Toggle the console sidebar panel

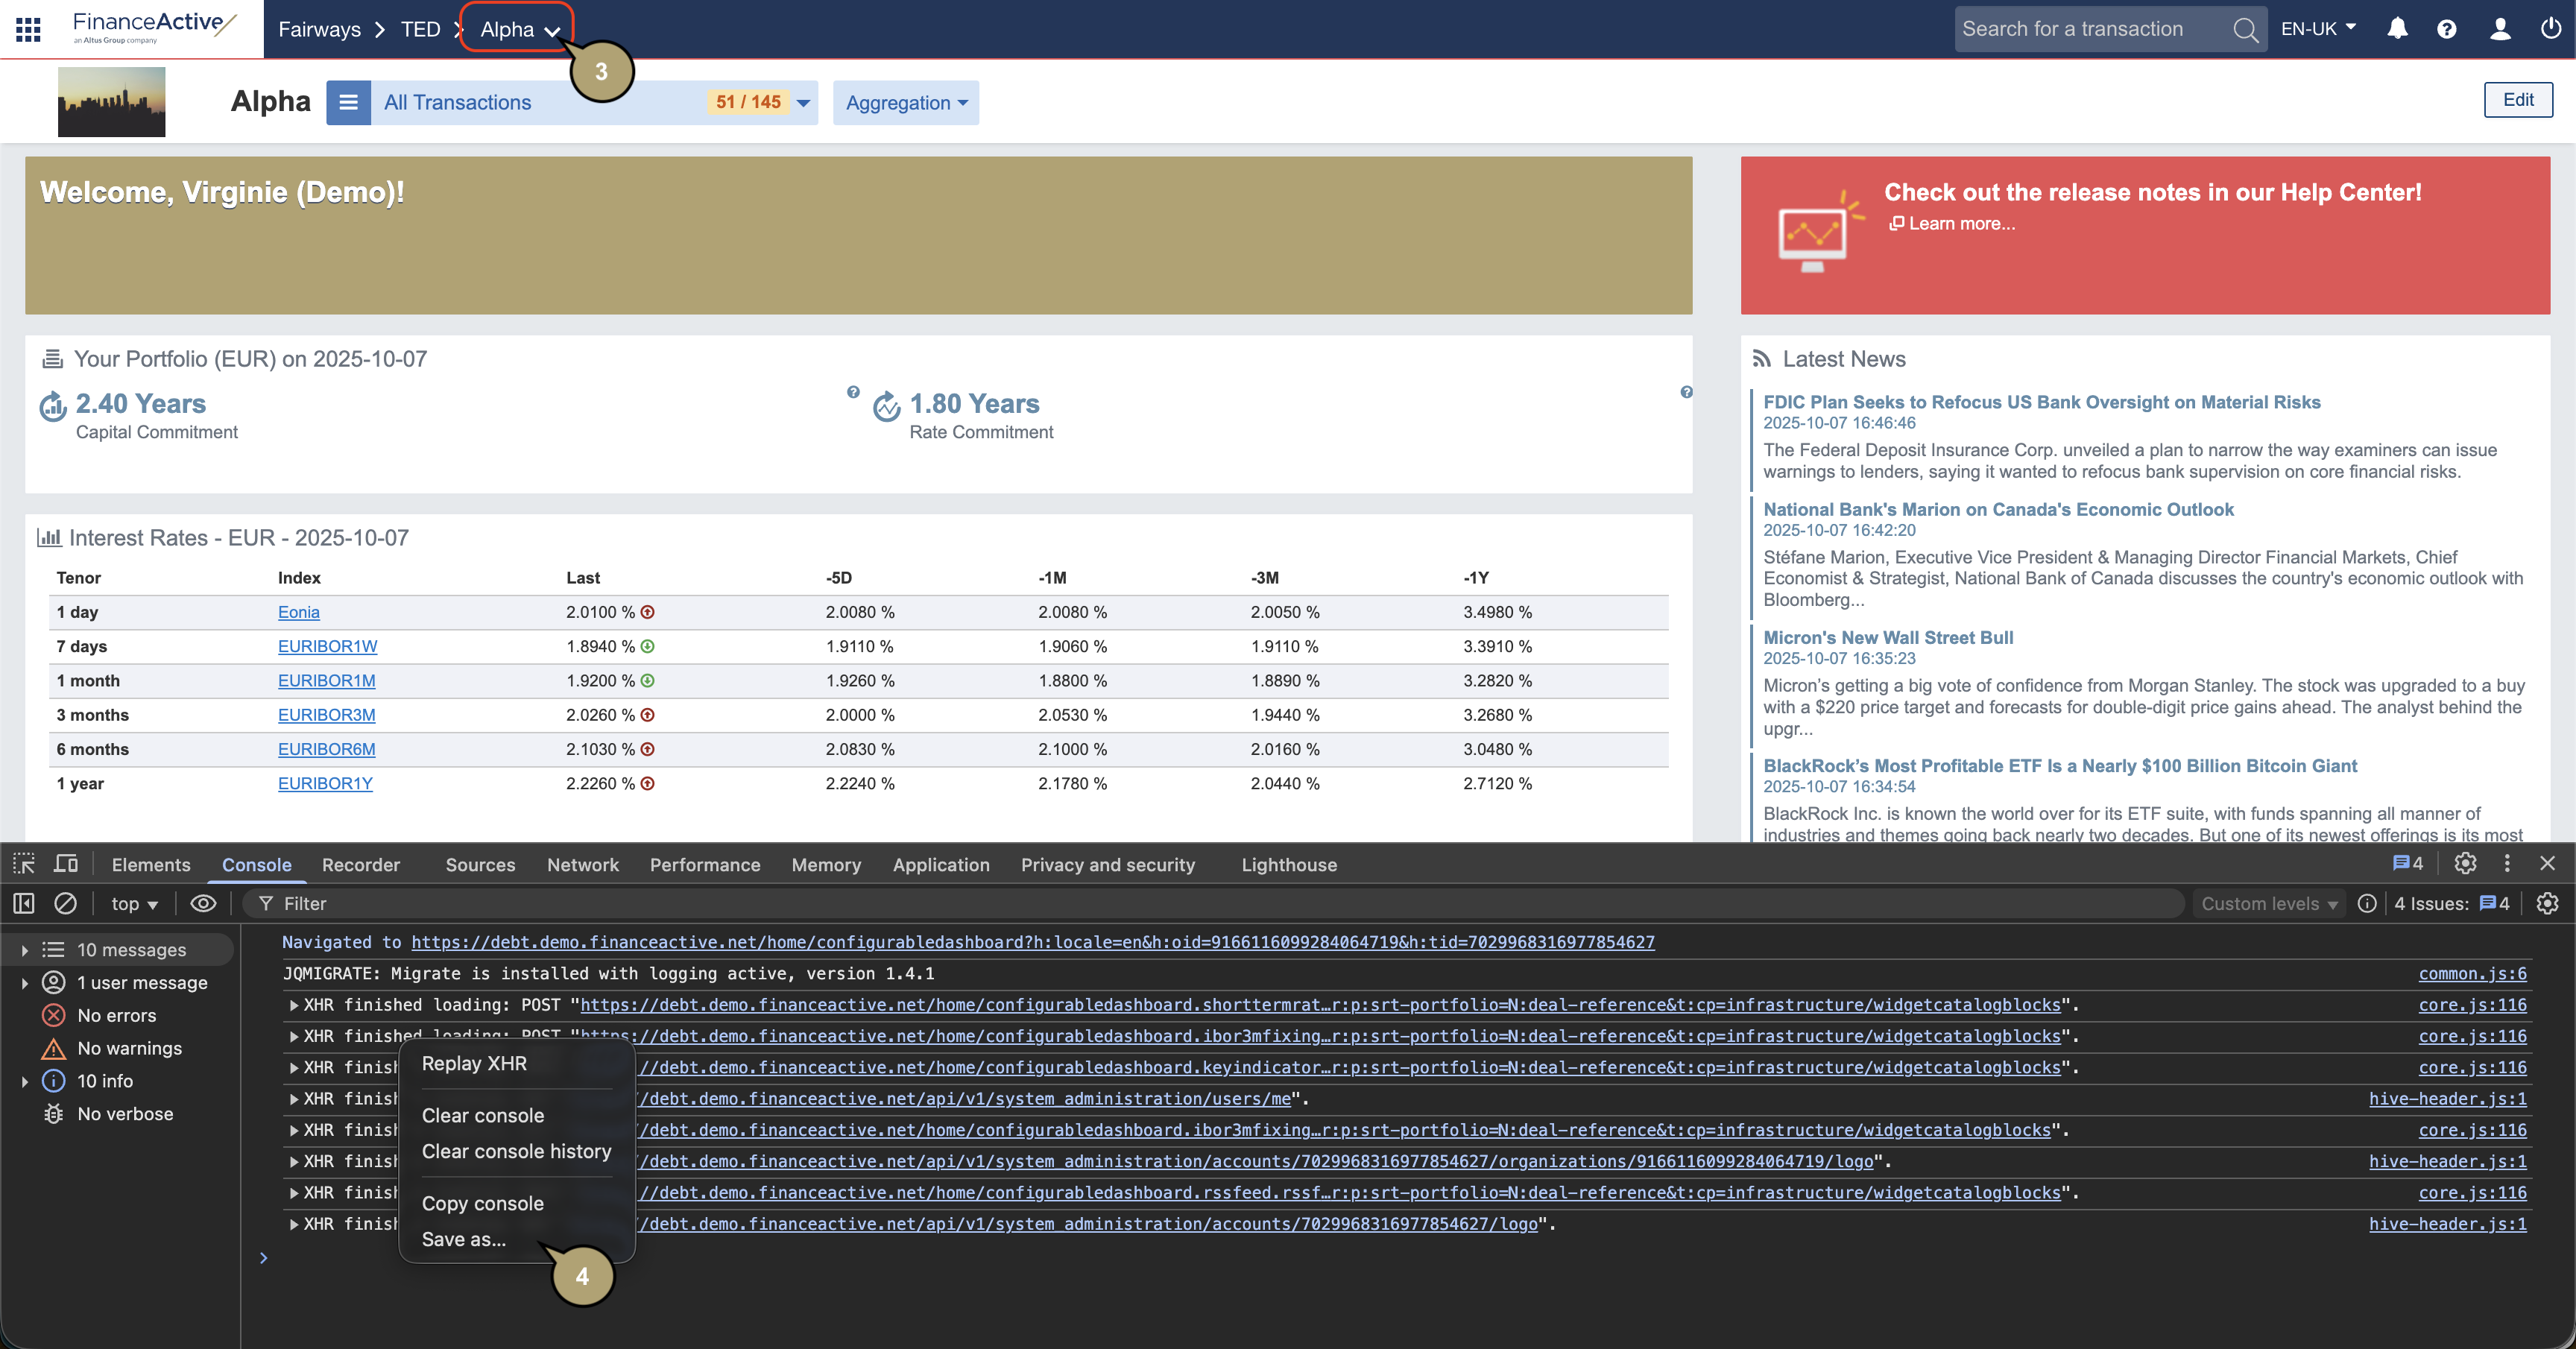(24, 903)
